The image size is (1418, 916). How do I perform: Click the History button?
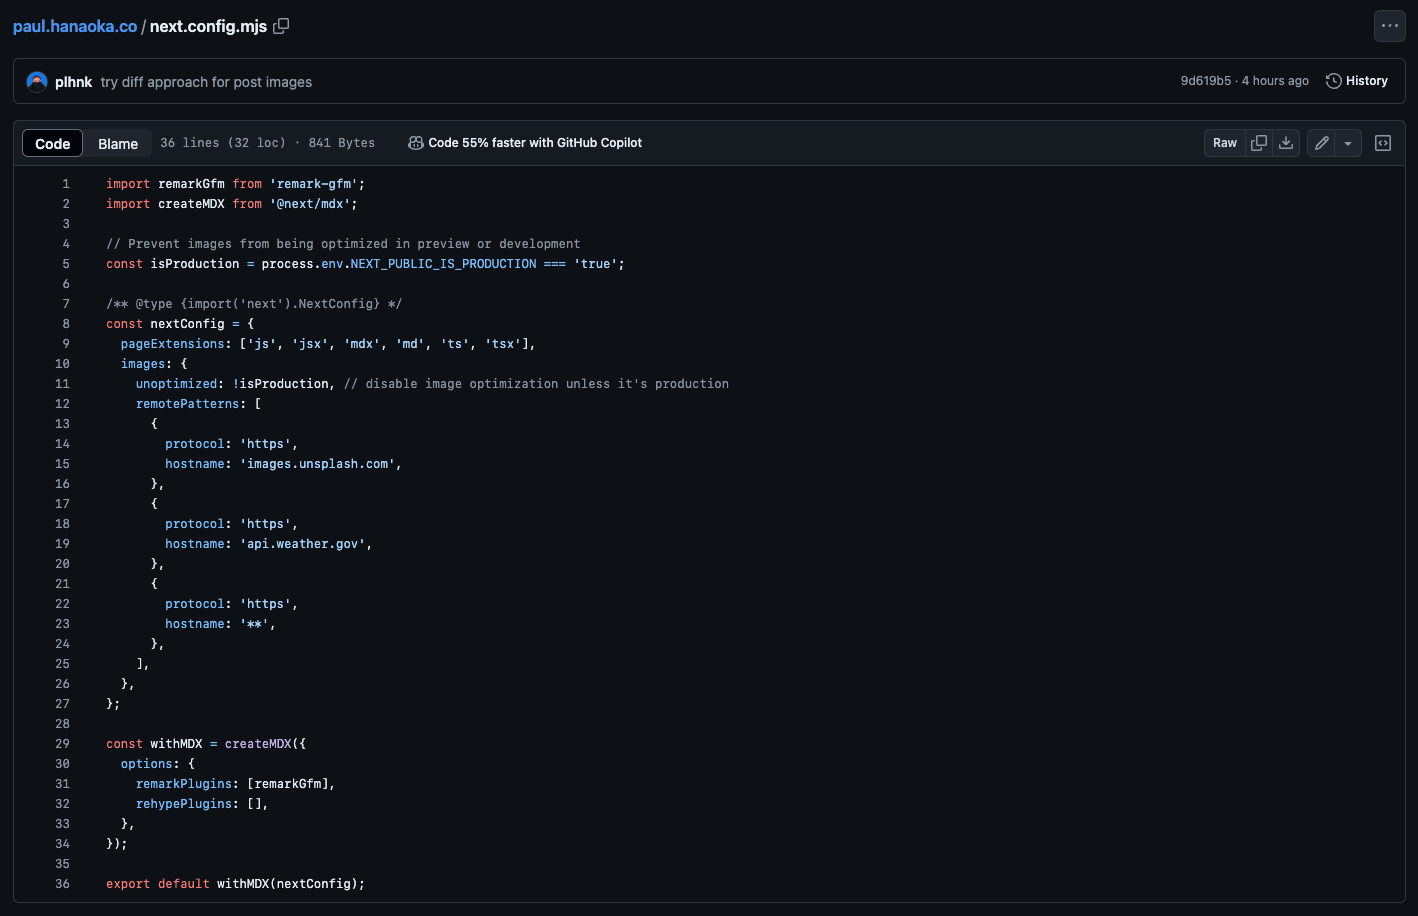(x=1356, y=80)
